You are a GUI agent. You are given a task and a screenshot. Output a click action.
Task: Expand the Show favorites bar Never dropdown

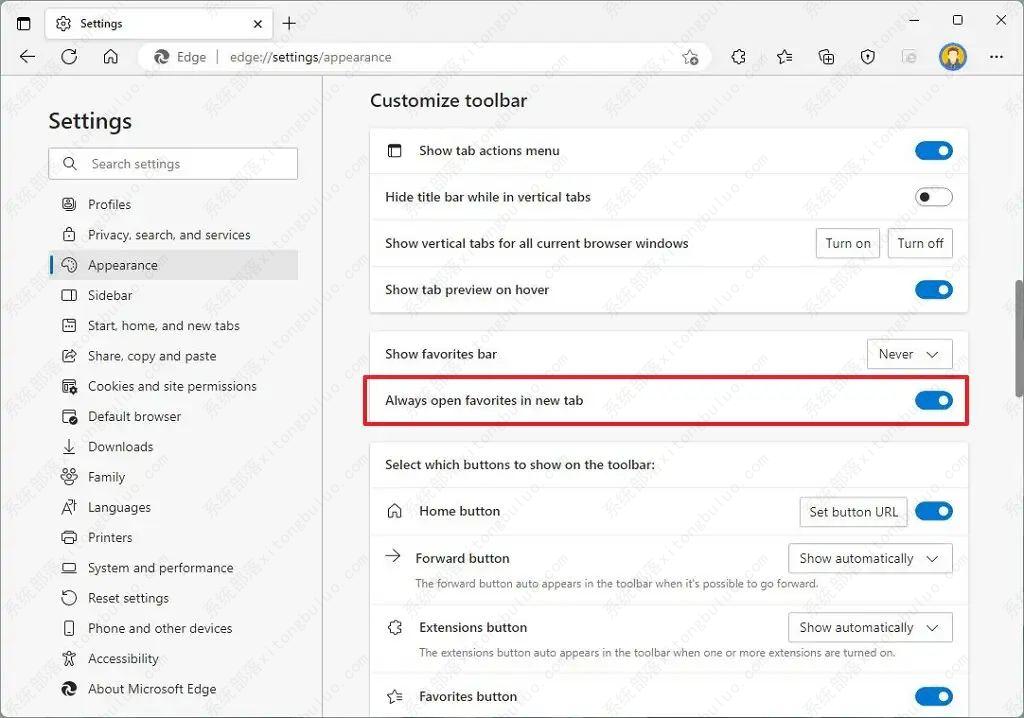pos(909,354)
